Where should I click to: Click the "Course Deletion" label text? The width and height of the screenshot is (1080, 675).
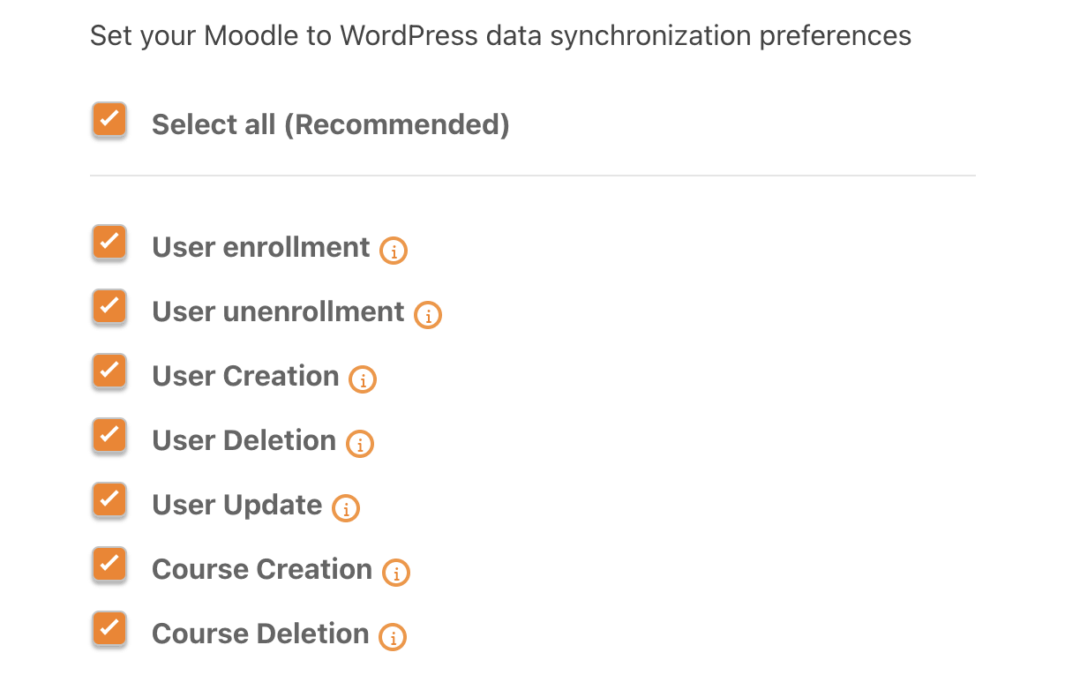click(260, 634)
